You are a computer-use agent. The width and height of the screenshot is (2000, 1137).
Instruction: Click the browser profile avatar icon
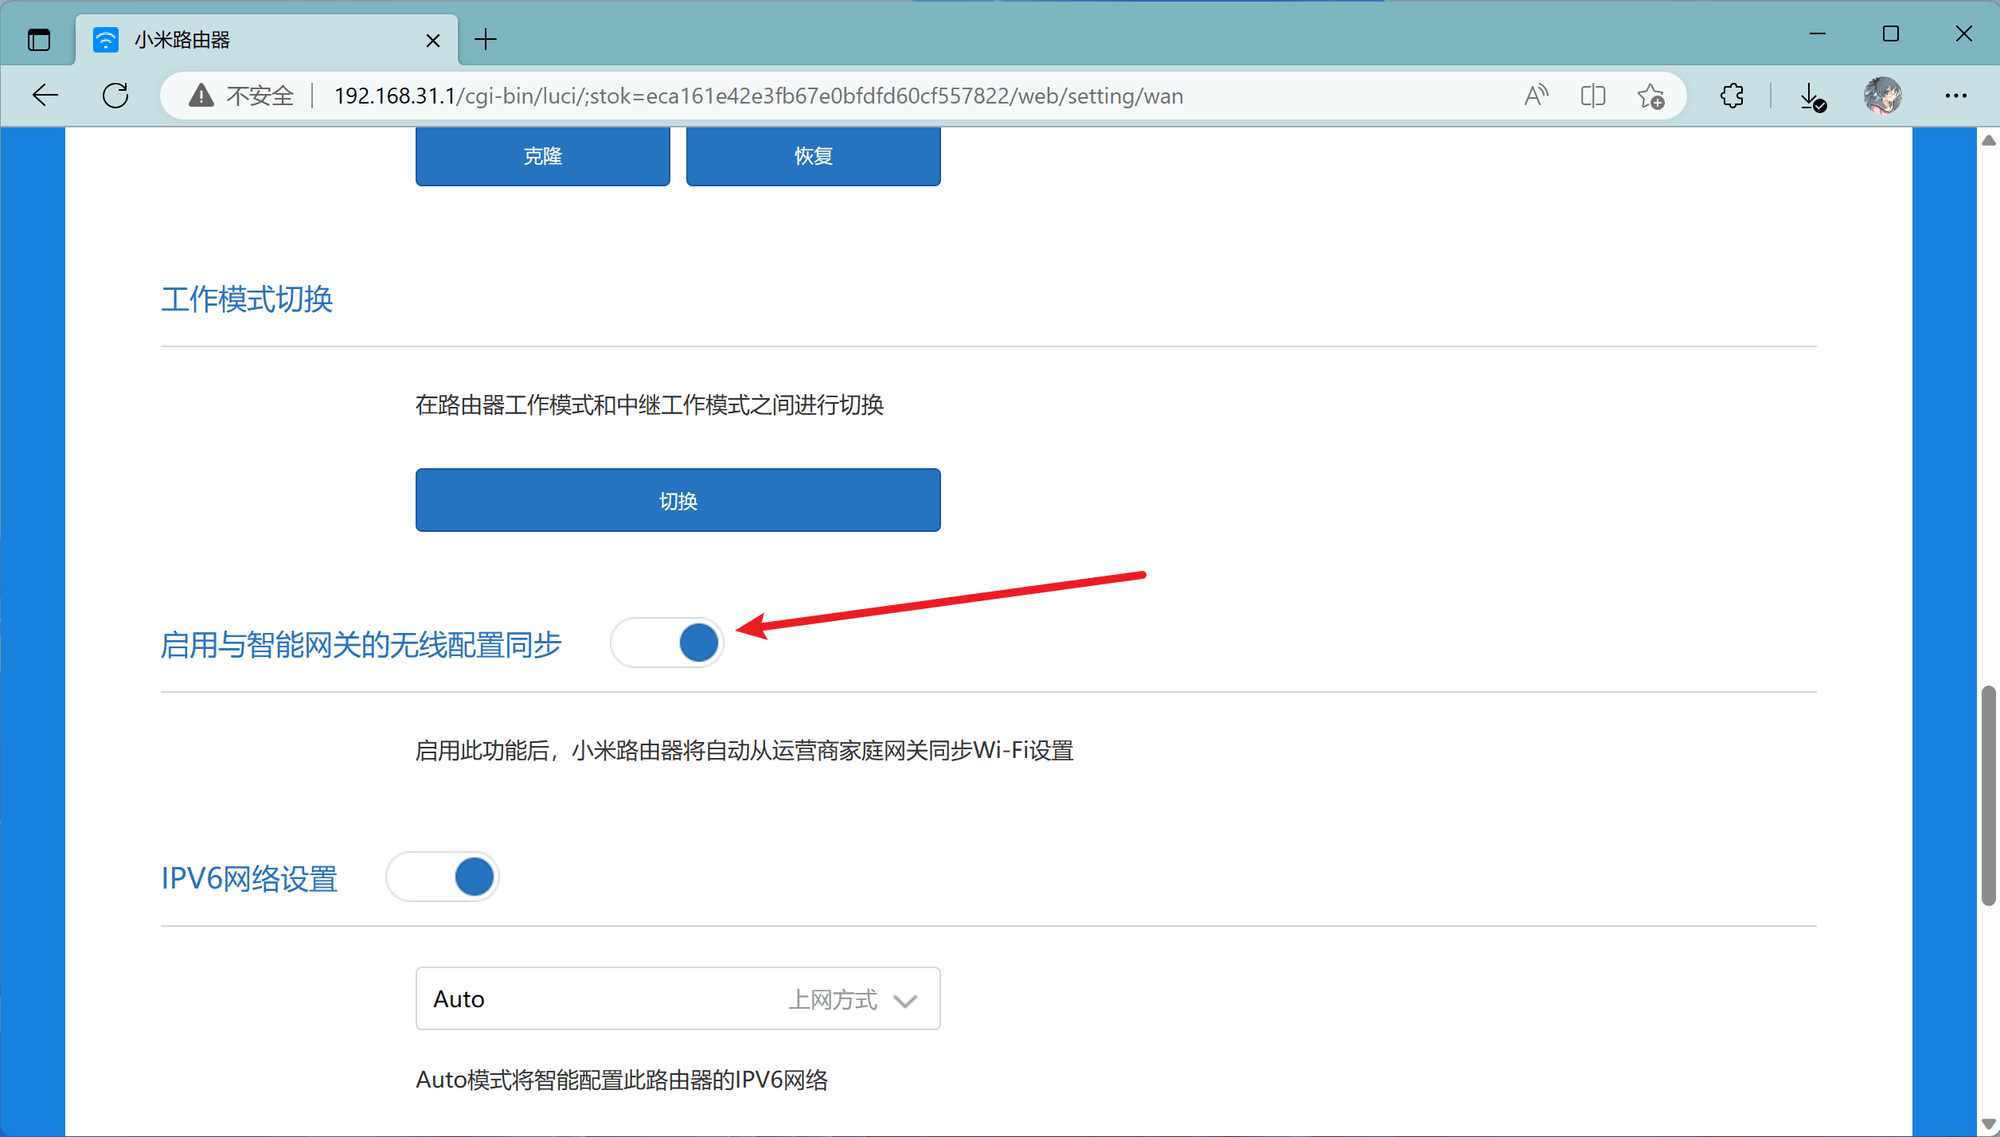click(x=1882, y=95)
